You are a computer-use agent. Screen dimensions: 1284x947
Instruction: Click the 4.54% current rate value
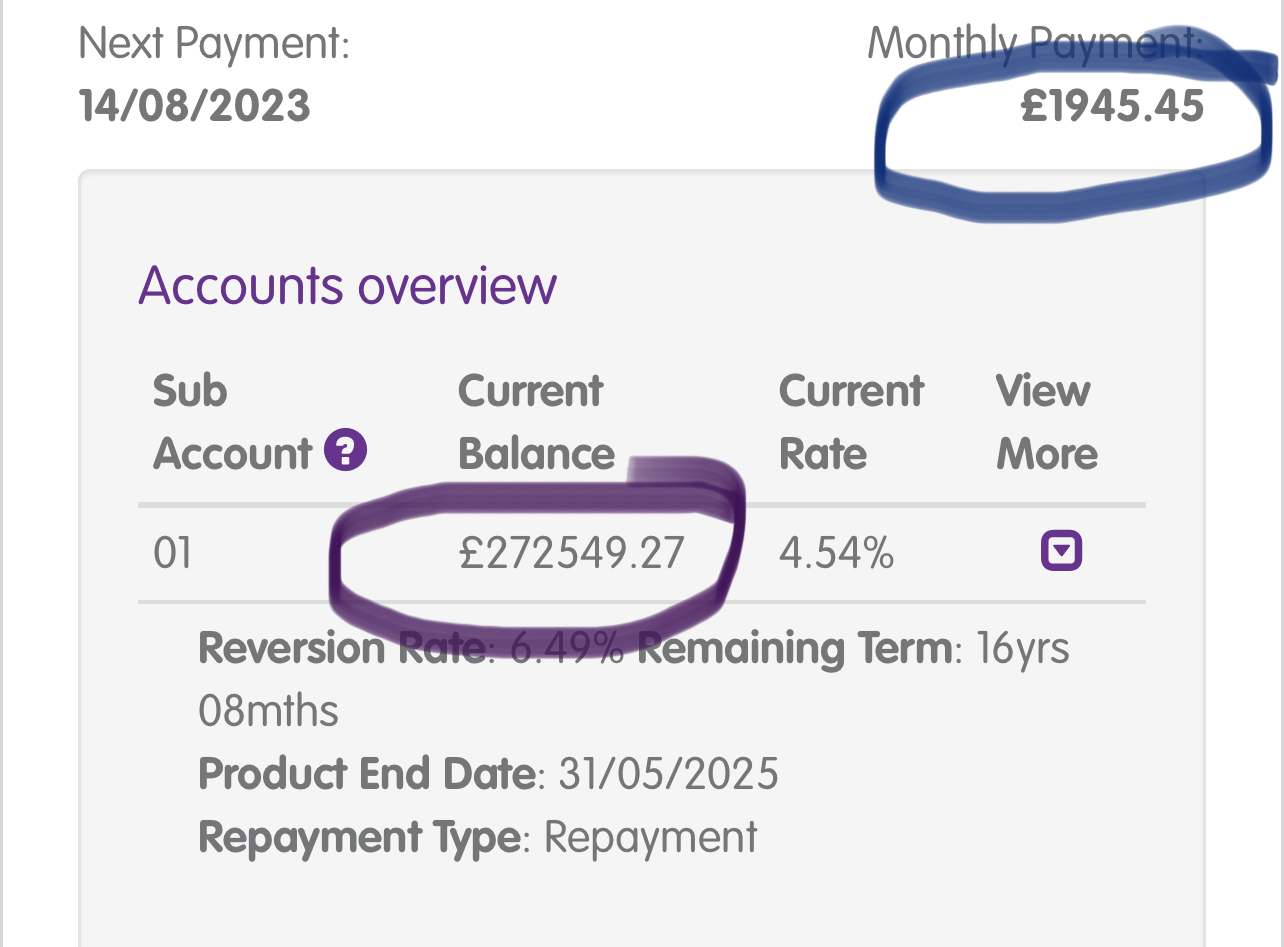[836, 553]
